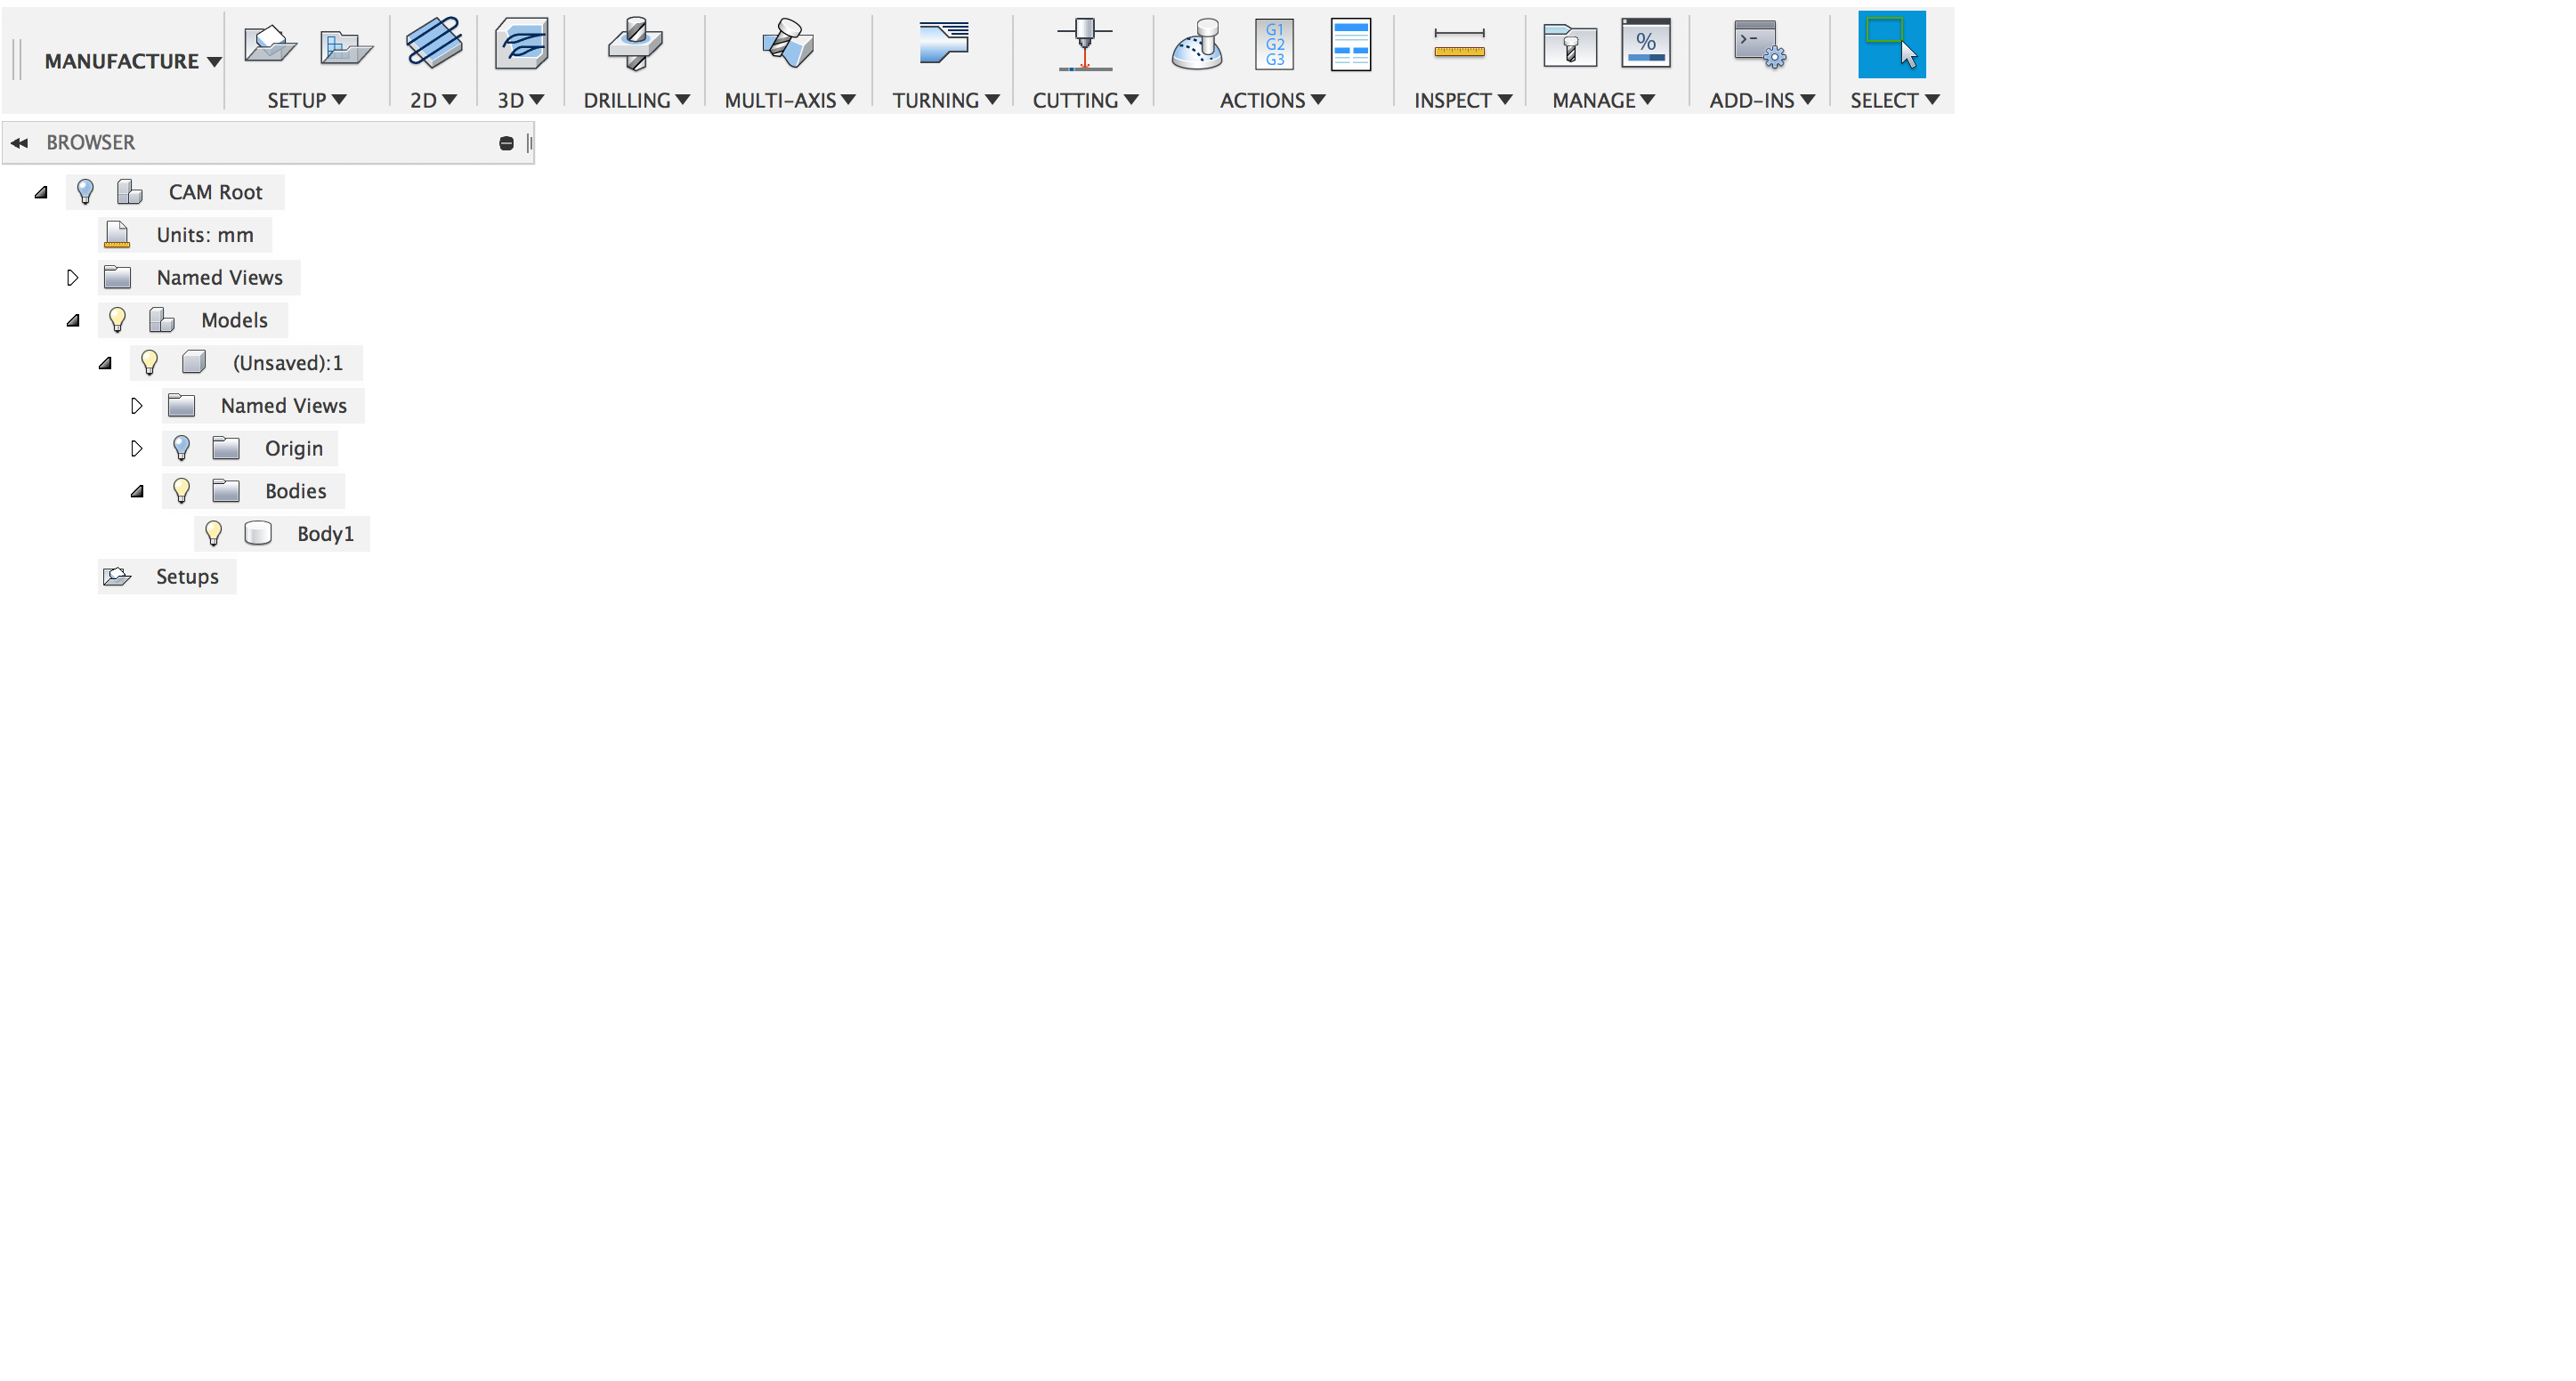The width and height of the screenshot is (2576, 1381).
Task: Click the New Setup icon
Action: tap(269, 45)
